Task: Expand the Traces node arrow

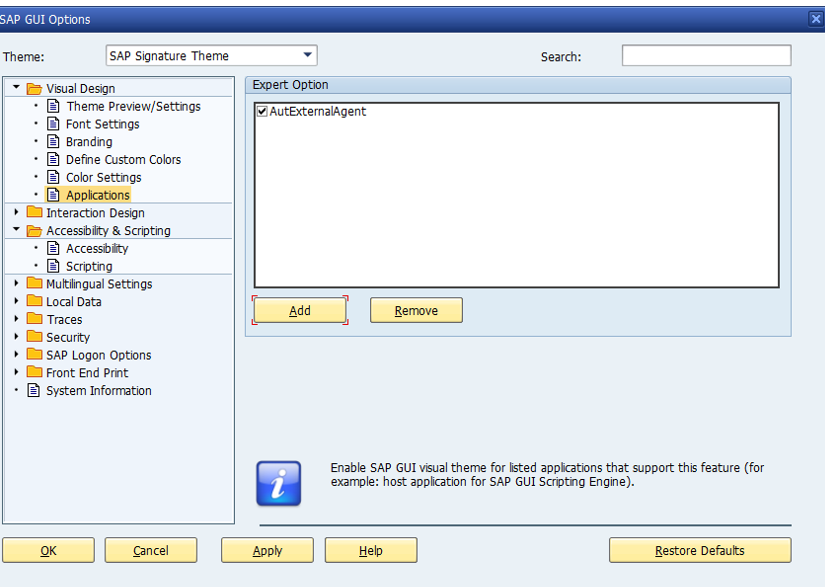Action: [x=16, y=319]
